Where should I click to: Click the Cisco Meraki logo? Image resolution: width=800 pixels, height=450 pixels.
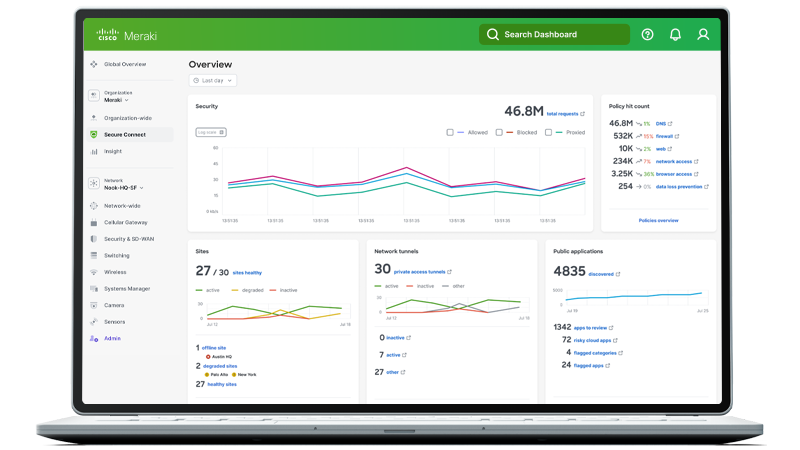127,35
